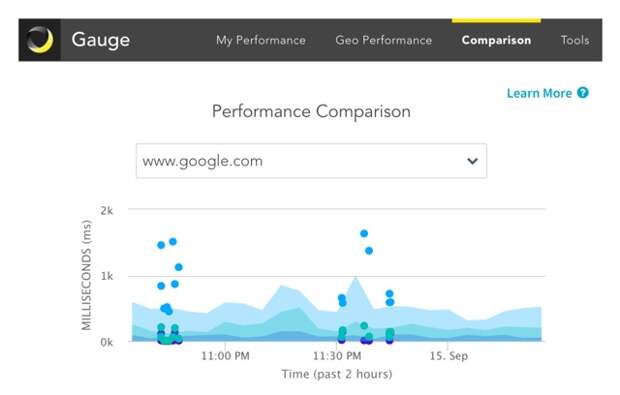Select the 11:30 PM time axis label
This screenshot has height=395, width=620.
337,356
